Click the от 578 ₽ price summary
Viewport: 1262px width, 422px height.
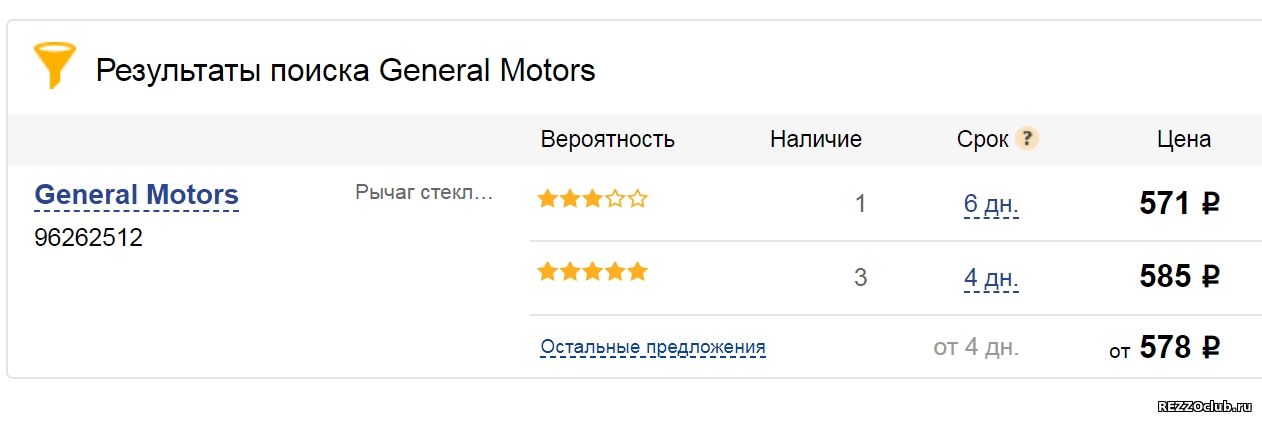(1165, 348)
